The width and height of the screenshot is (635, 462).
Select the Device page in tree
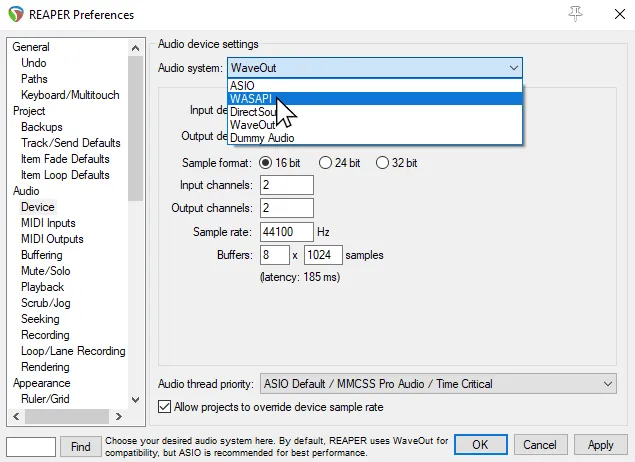pyautogui.click(x=38, y=207)
